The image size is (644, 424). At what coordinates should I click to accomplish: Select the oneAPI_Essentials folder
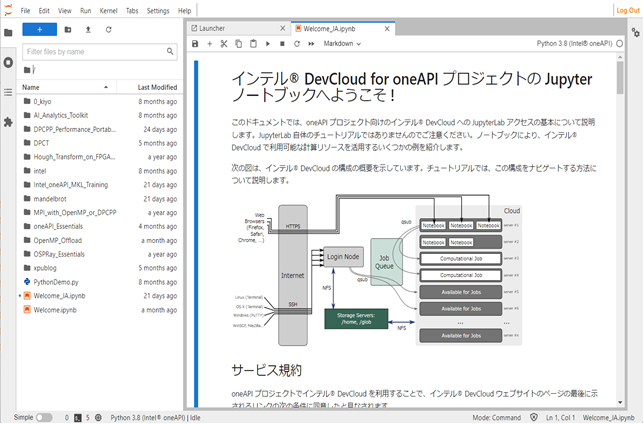pyautogui.click(x=100, y=226)
